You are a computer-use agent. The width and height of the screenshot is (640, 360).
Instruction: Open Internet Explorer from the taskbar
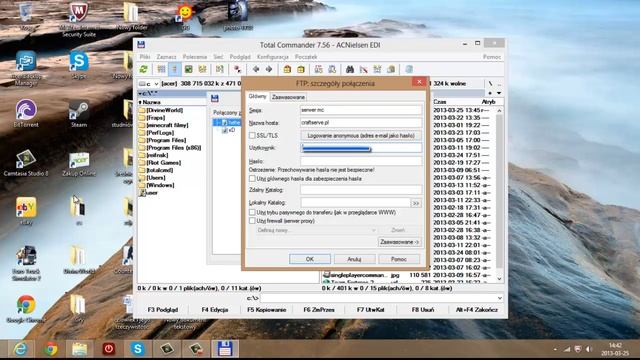click(x=20, y=349)
